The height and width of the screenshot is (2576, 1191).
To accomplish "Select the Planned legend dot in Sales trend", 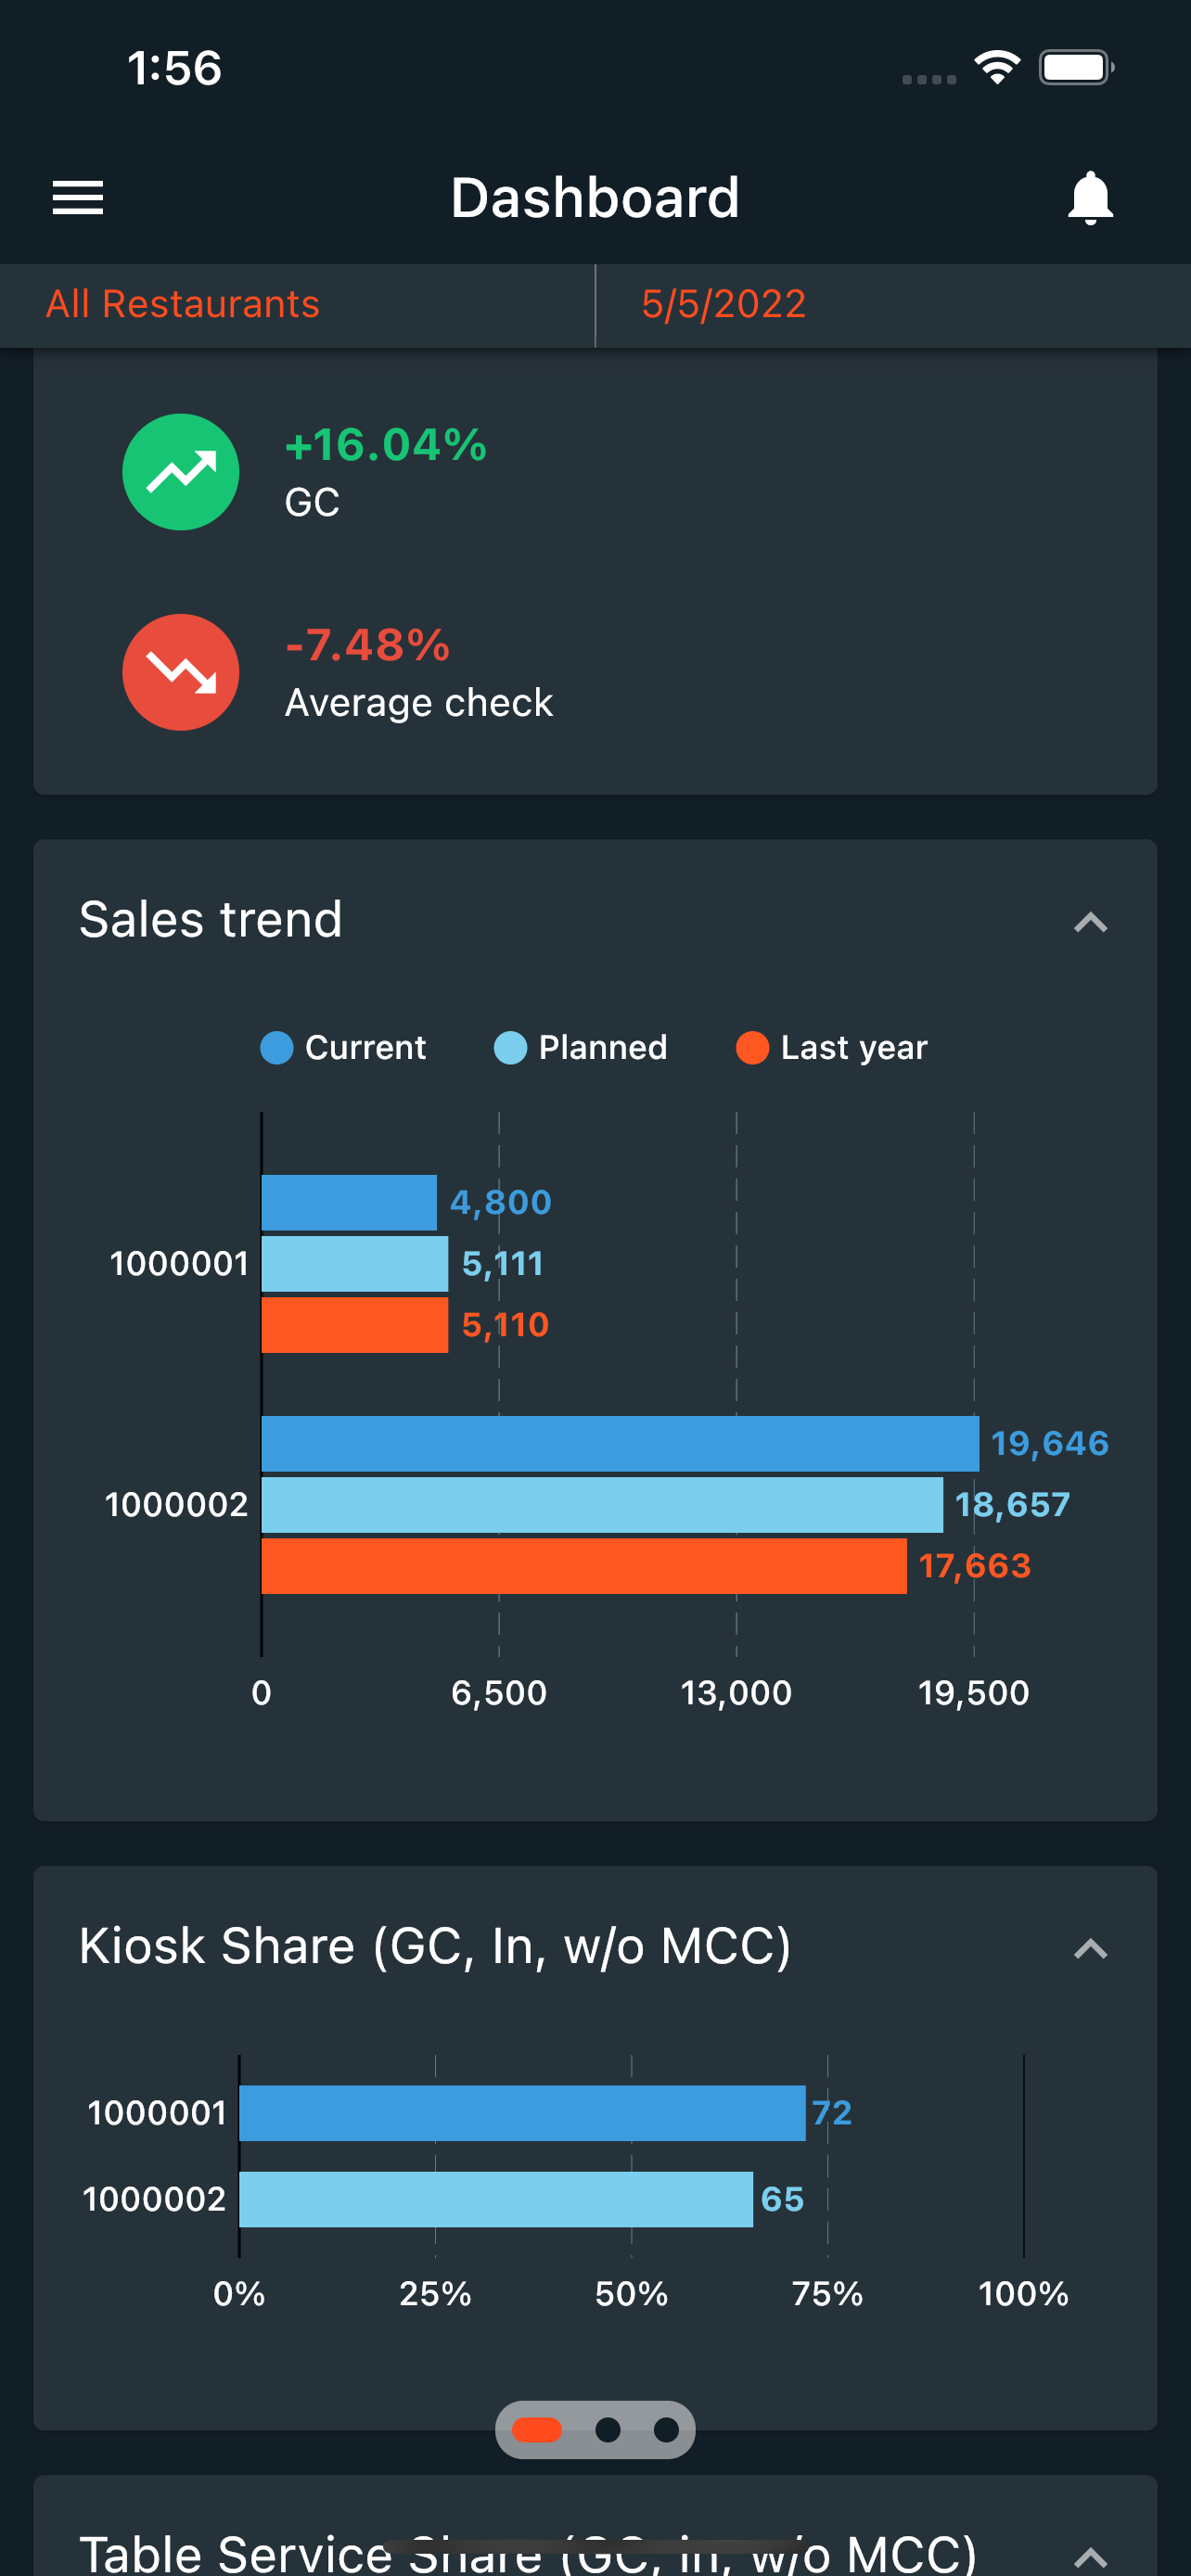I will (x=510, y=1048).
